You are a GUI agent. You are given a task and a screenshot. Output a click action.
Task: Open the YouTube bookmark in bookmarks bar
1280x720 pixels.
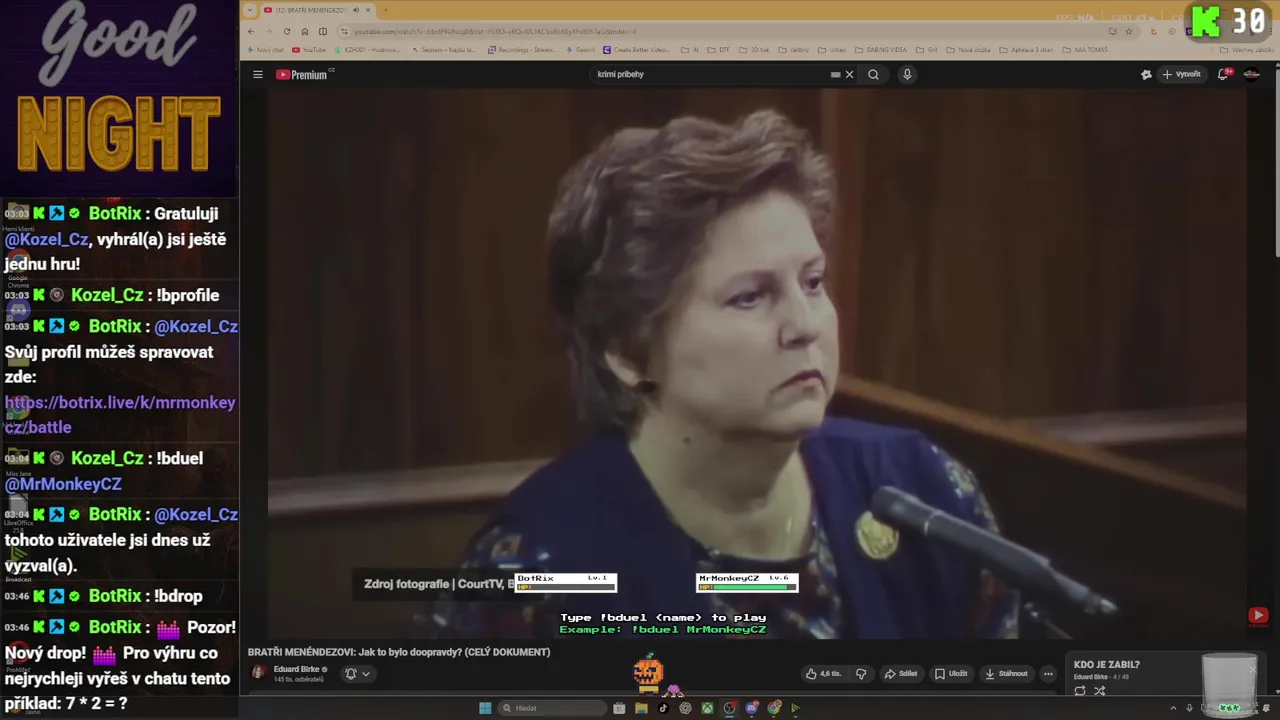tap(309, 50)
